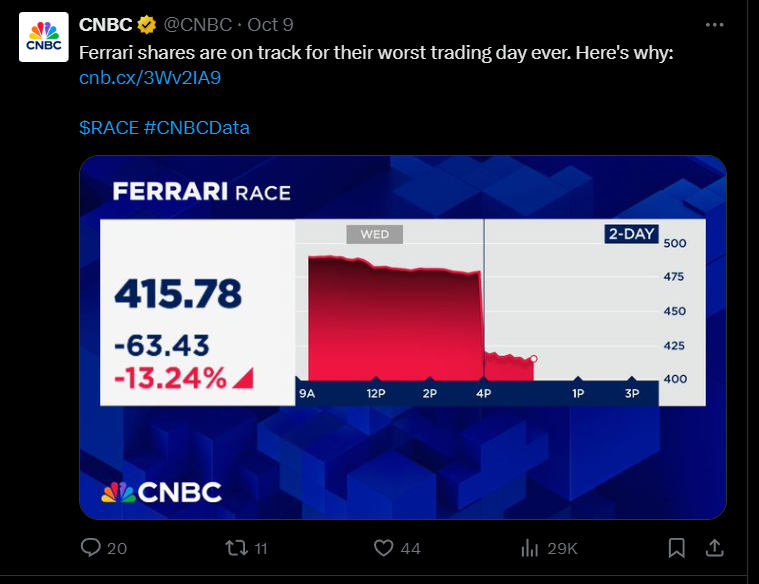
Task: Open the Ferrari stock chart image
Action: coord(402,337)
